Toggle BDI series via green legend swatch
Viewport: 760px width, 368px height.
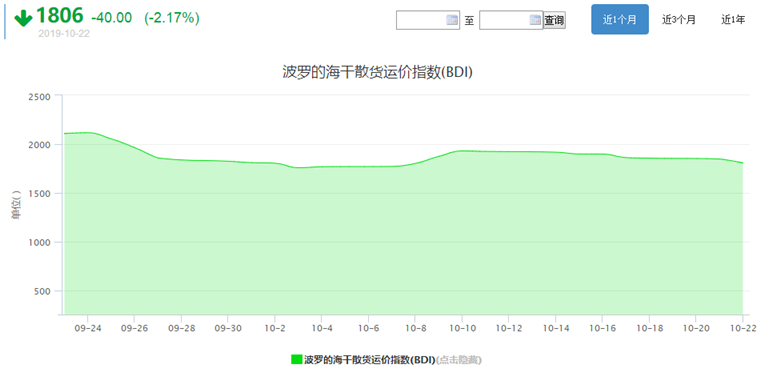click(297, 359)
